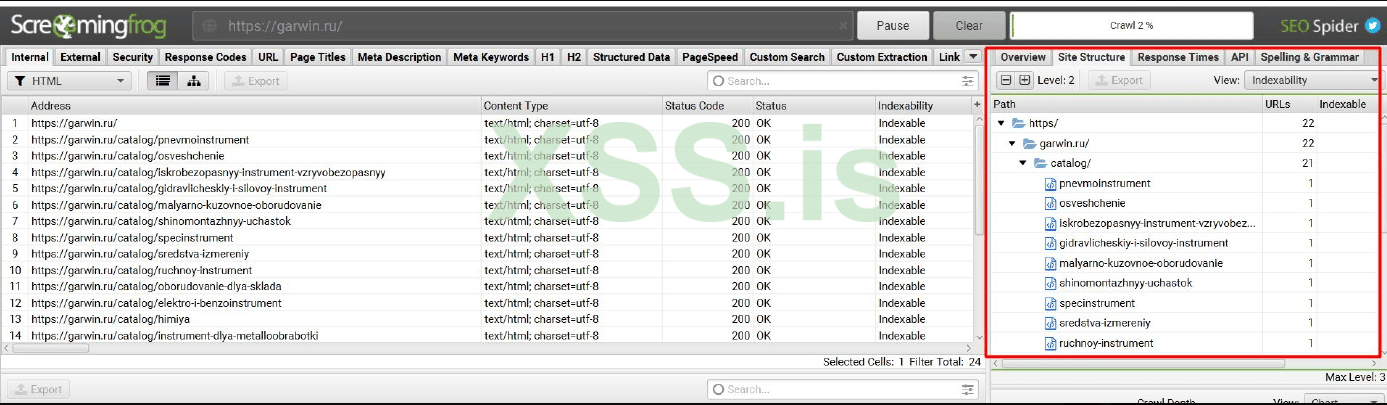
Task: Click the https/ folder icon
Action: [1018, 124]
